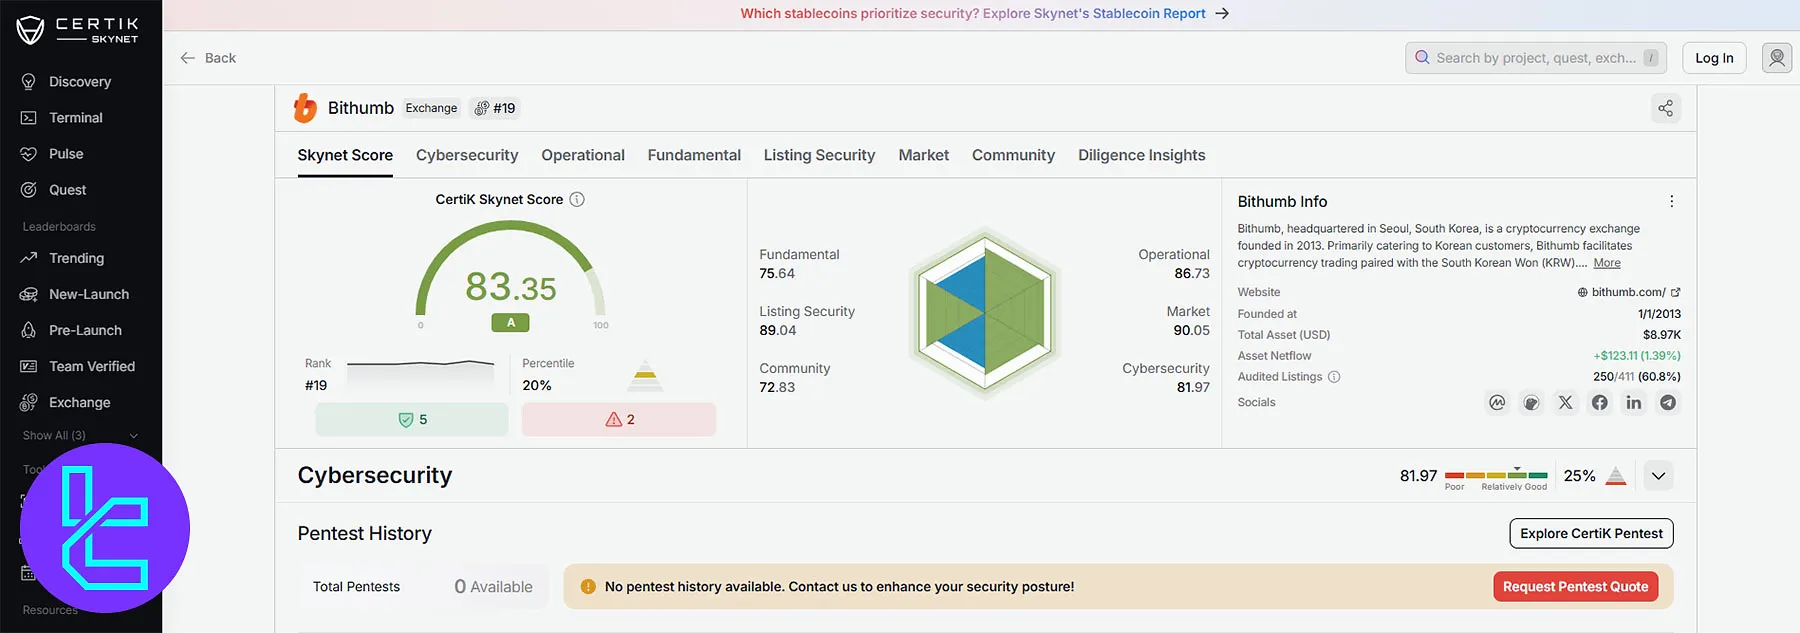Switch to the Fundamental tab
The image size is (1800, 633).
tap(694, 155)
